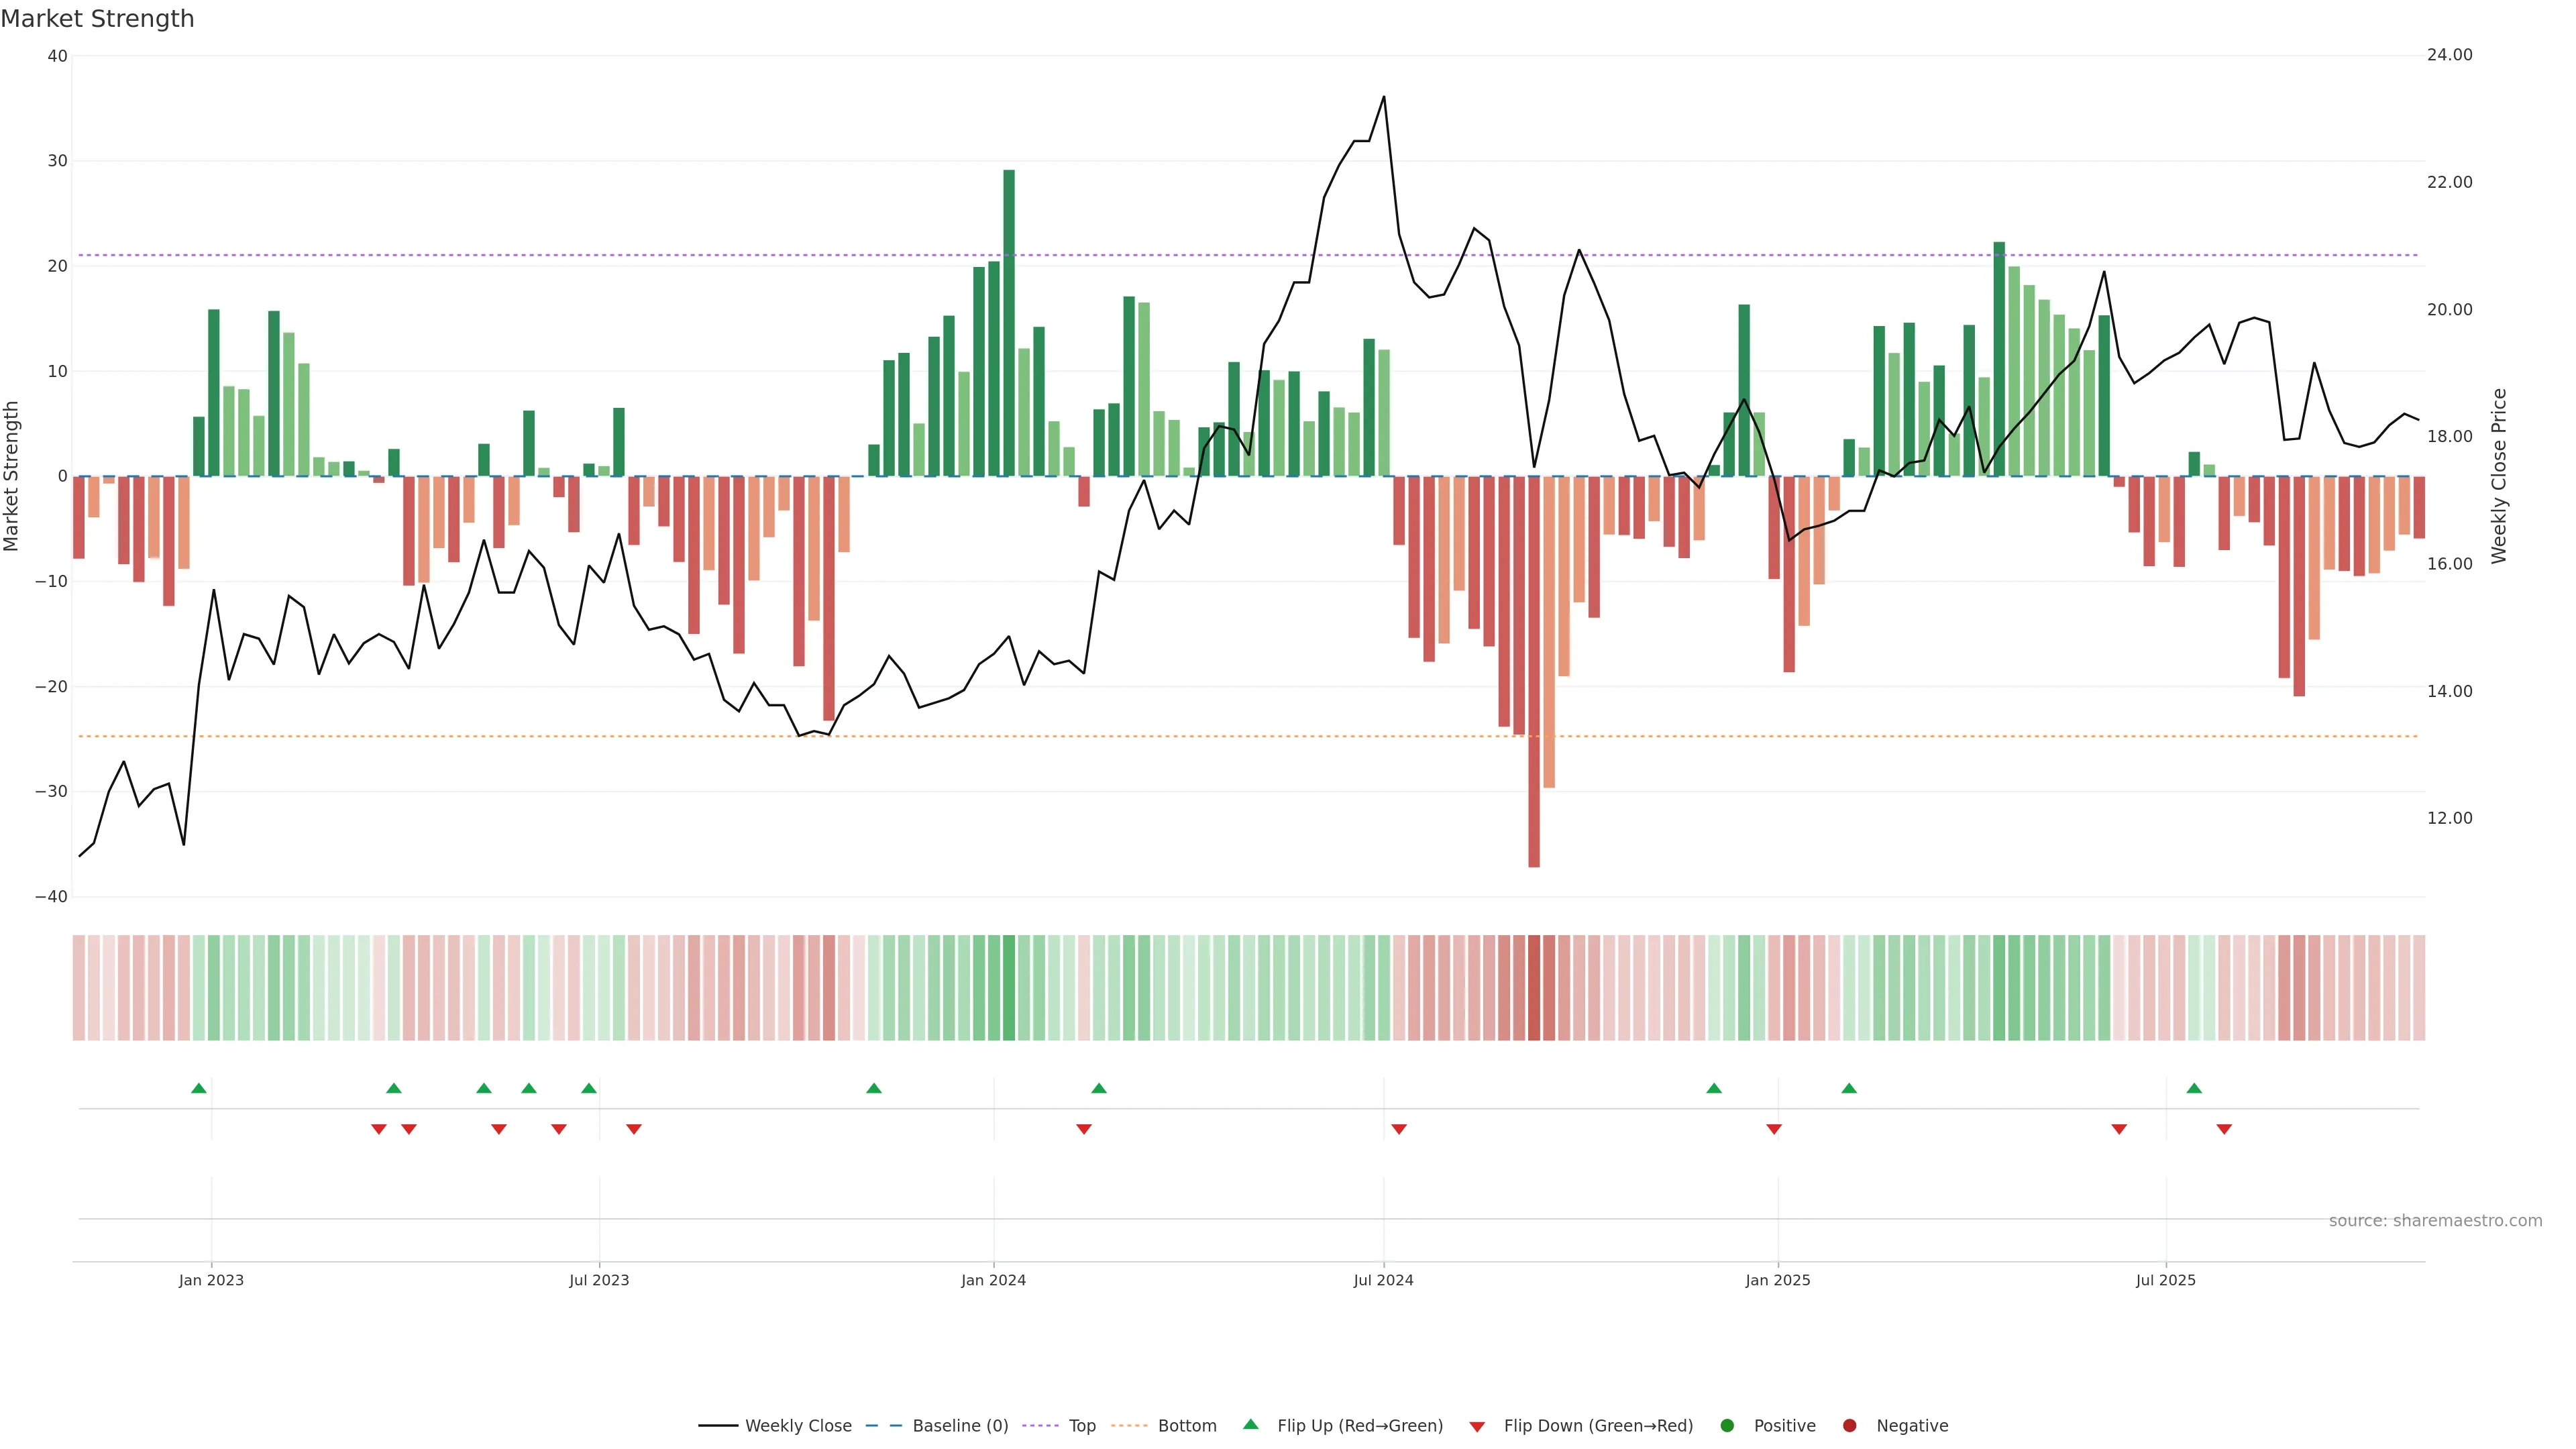Image resolution: width=2576 pixels, height=1449 pixels.
Task: Click the last red flip-down triangle after Jul 2025
Action: click(2224, 1129)
